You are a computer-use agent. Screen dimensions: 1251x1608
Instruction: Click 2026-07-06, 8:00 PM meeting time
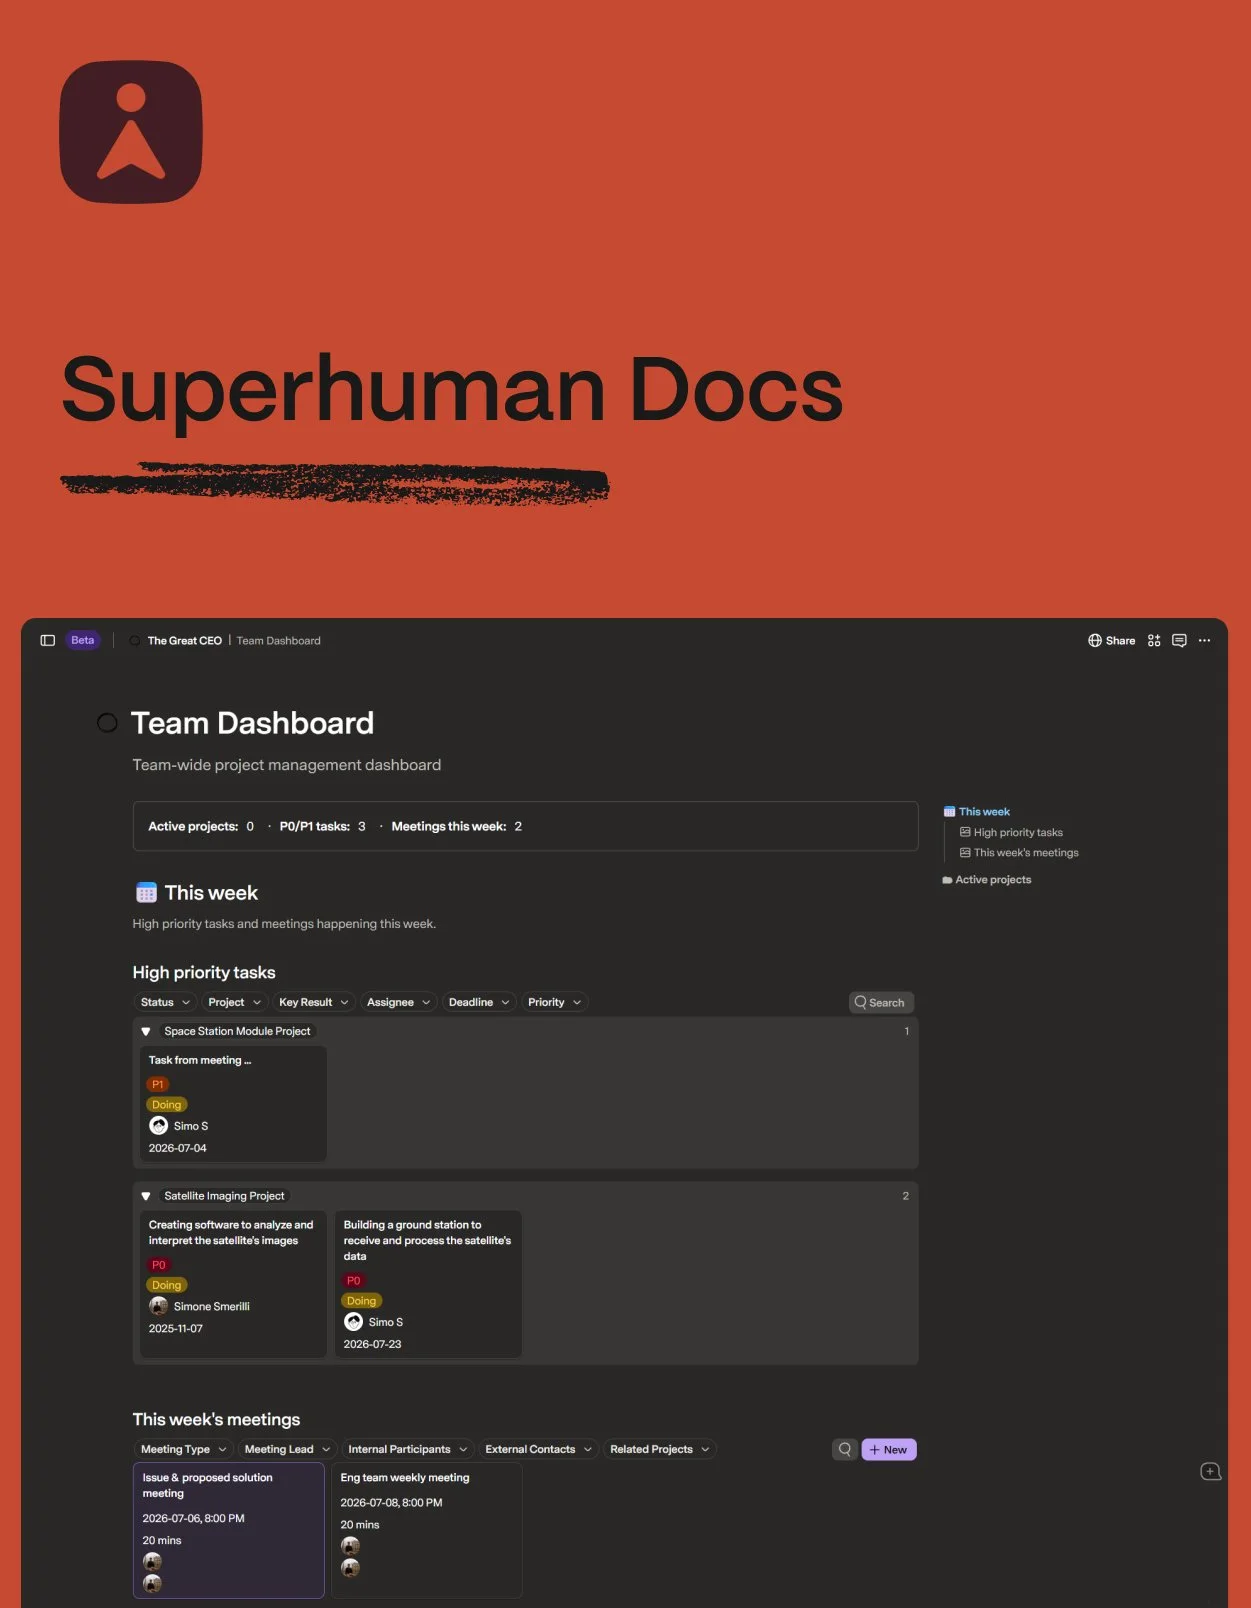point(193,1518)
